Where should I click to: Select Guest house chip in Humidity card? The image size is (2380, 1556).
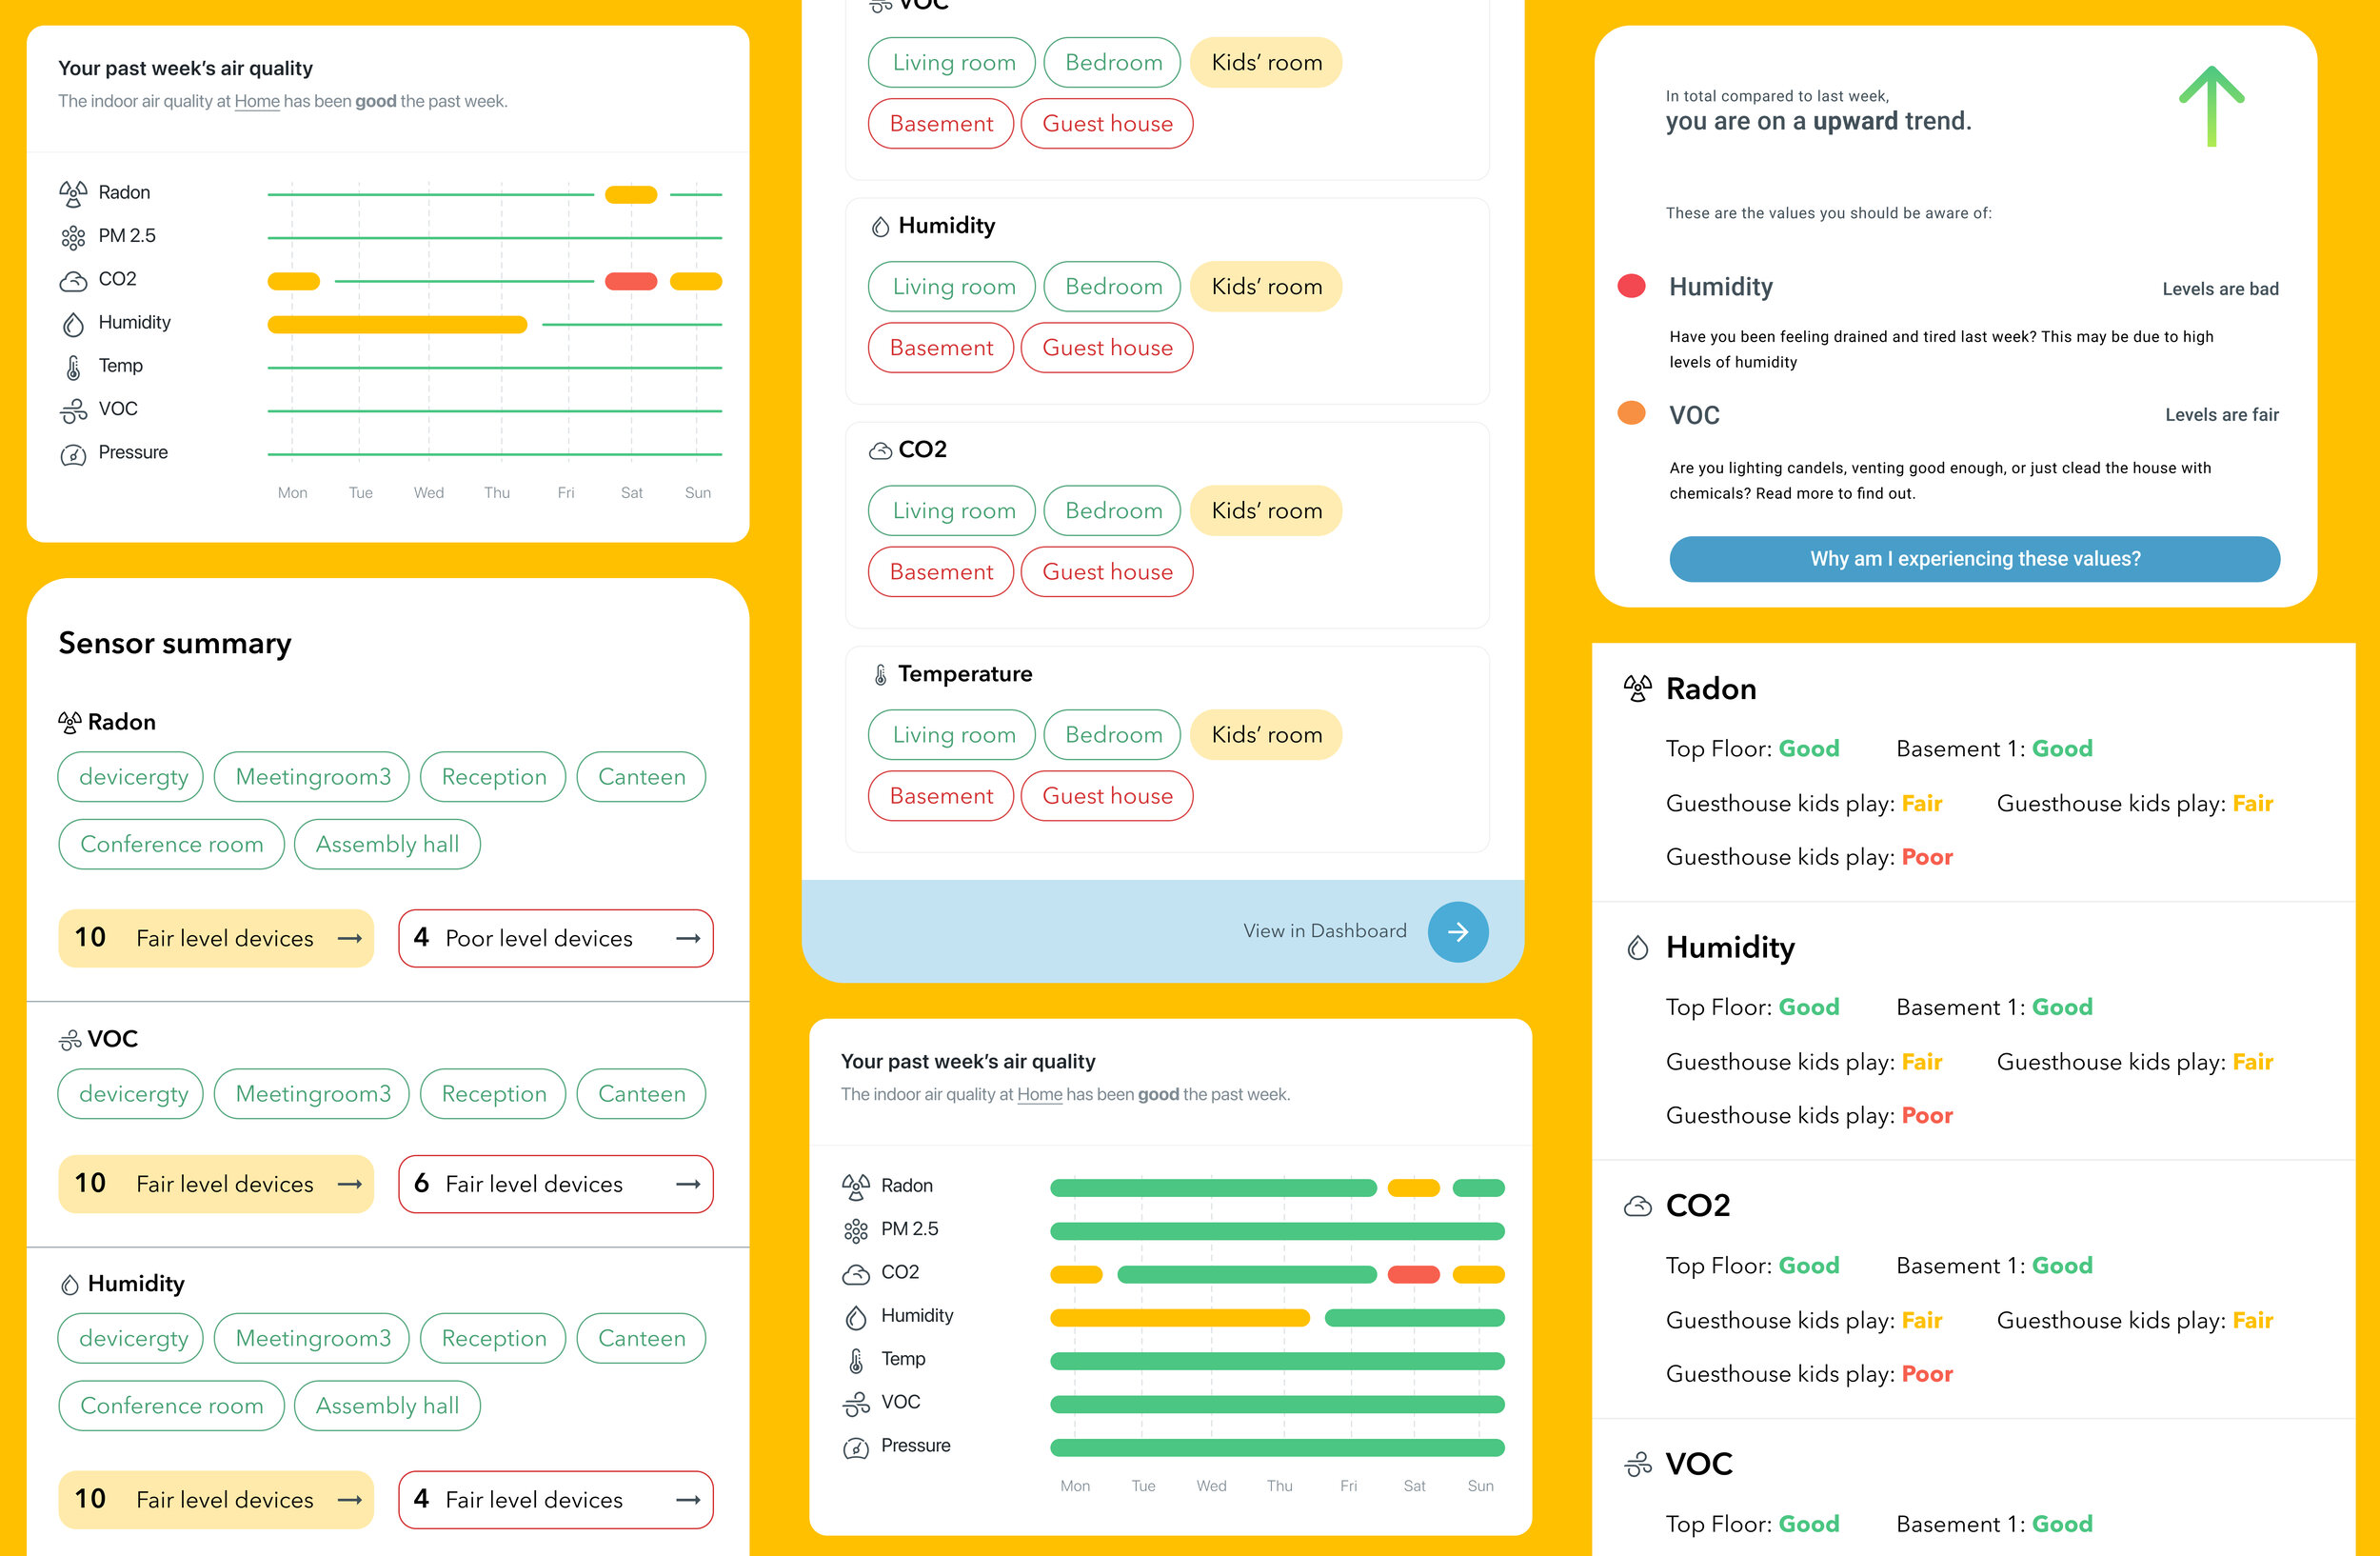pyautogui.click(x=1107, y=348)
